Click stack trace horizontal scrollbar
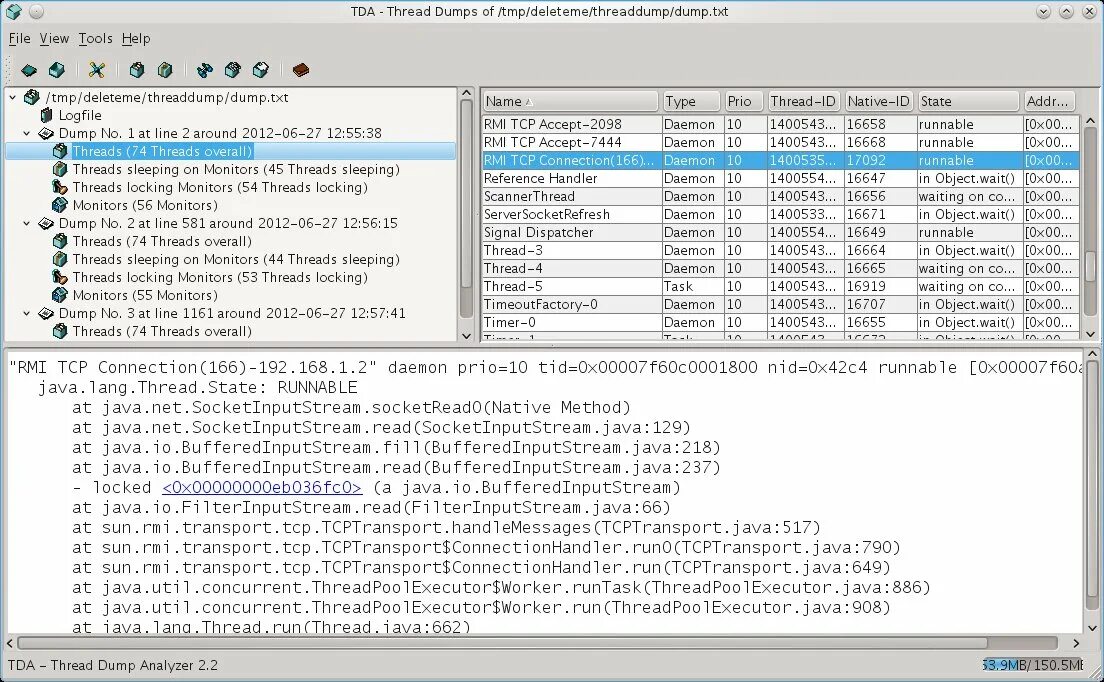This screenshot has width=1104, height=682. pos(503,643)
